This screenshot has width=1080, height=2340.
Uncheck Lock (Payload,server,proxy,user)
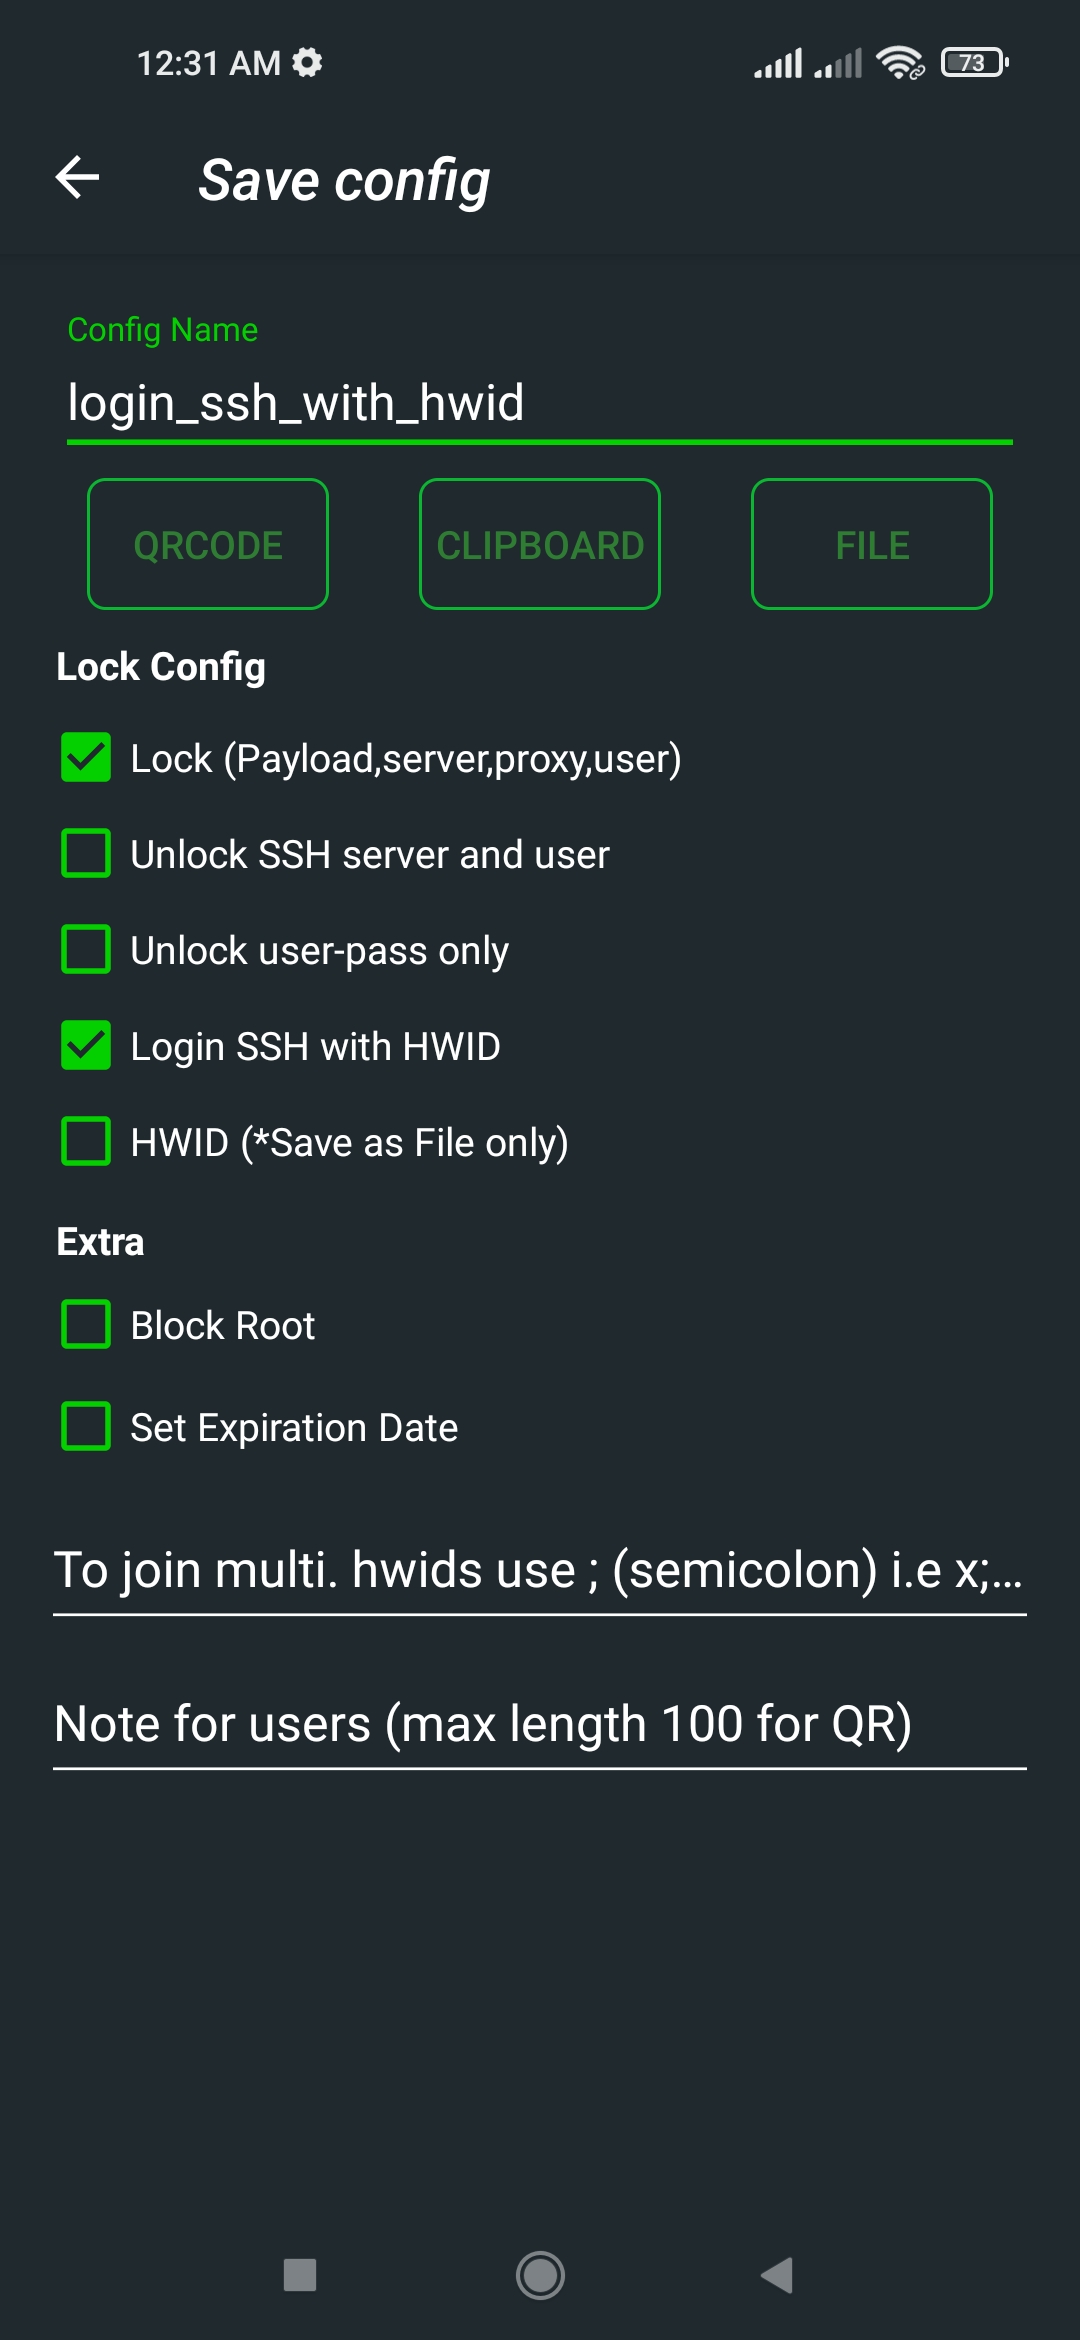point(86,759)
